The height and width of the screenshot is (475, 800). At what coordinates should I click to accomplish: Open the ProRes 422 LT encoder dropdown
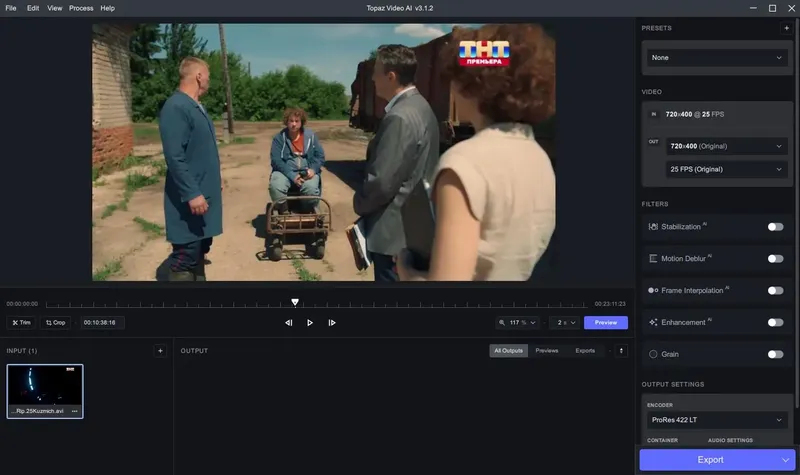tap(717, 420)
